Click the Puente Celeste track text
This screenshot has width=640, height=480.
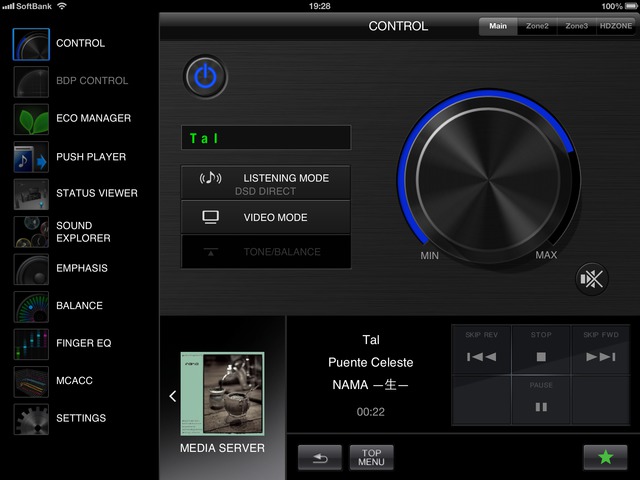click(x=371, y=362)
